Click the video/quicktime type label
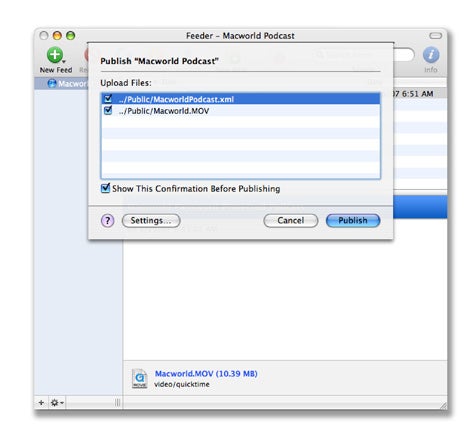Viewport: 470px width, 433px height. click(x=182, y=384)
